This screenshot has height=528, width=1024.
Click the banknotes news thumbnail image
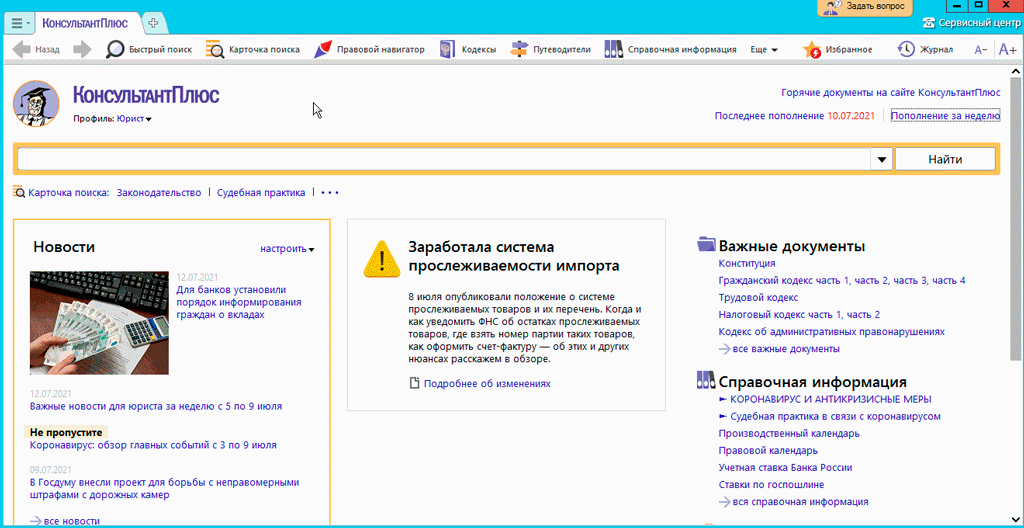point(99,323)
